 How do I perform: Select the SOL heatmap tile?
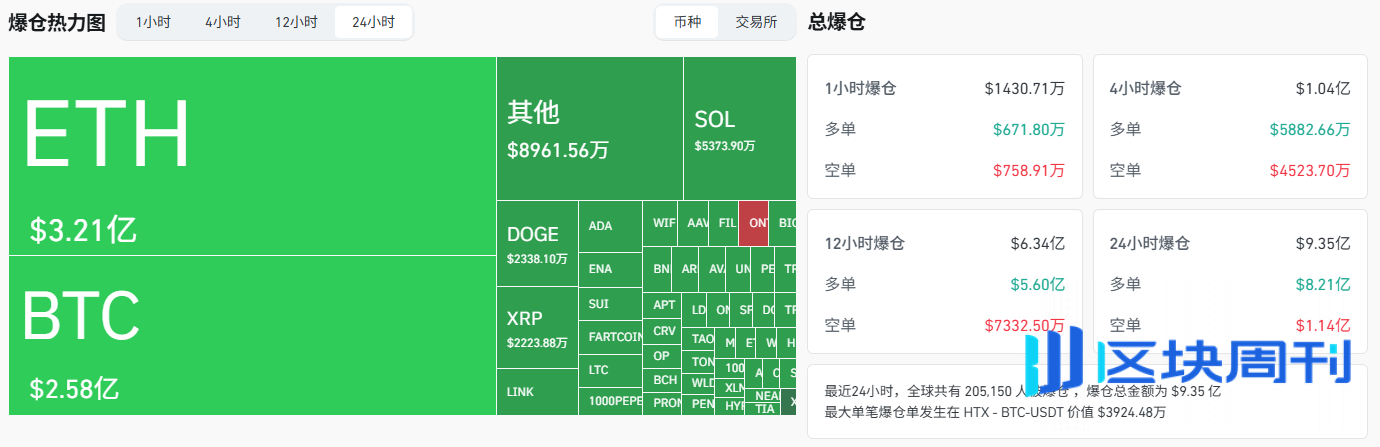point(739,128)
